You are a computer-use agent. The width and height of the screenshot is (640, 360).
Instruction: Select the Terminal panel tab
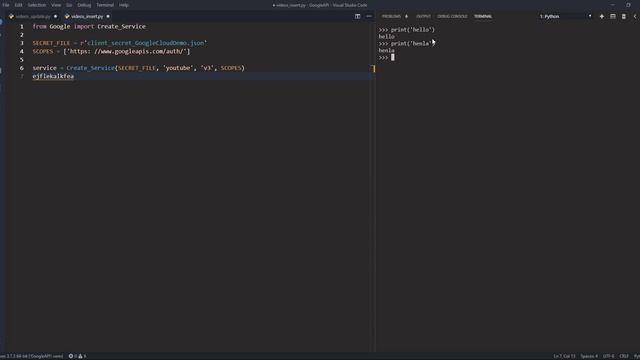483,16
